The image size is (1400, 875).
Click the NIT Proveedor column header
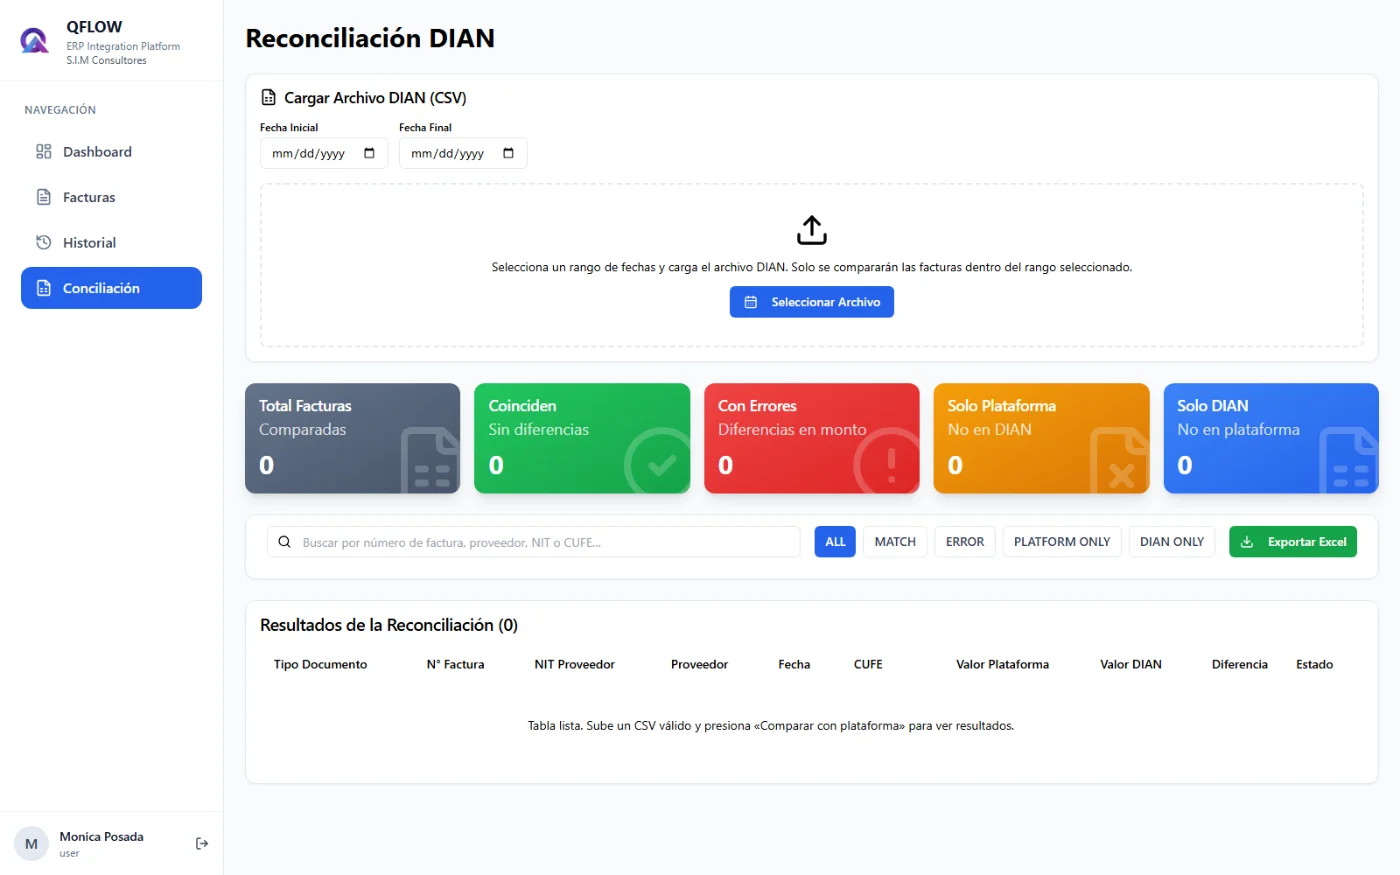(574, 665)
